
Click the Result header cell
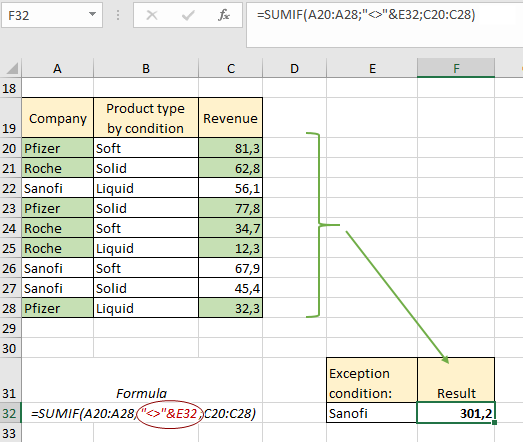coord(456,380)
